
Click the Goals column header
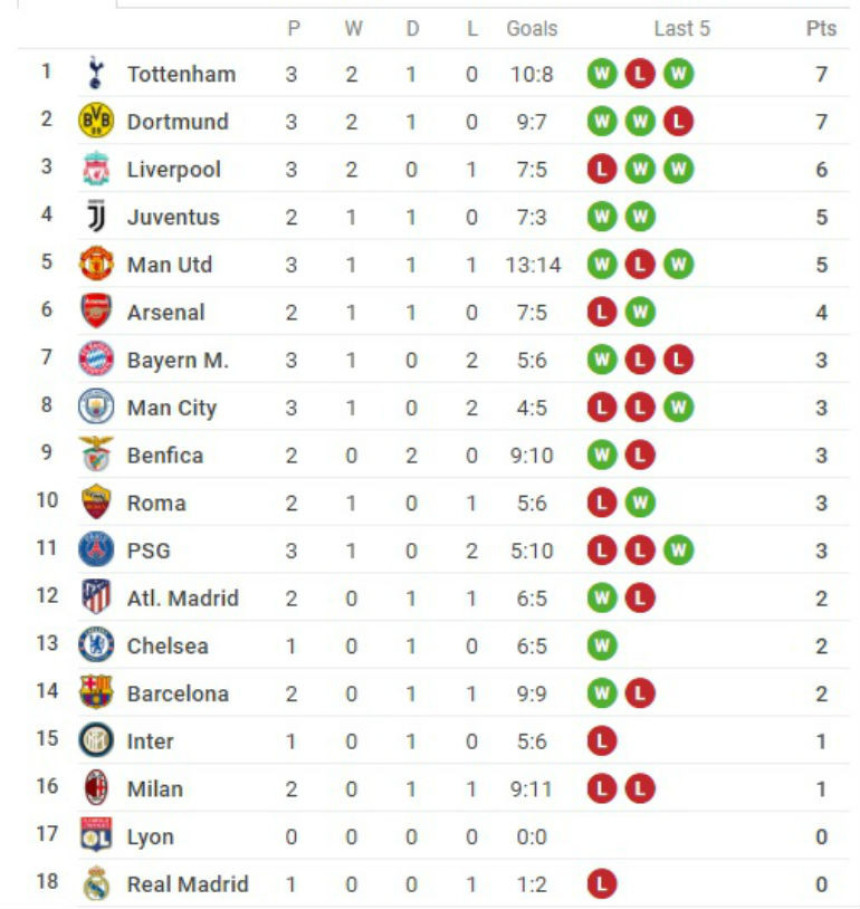(532, 28)
